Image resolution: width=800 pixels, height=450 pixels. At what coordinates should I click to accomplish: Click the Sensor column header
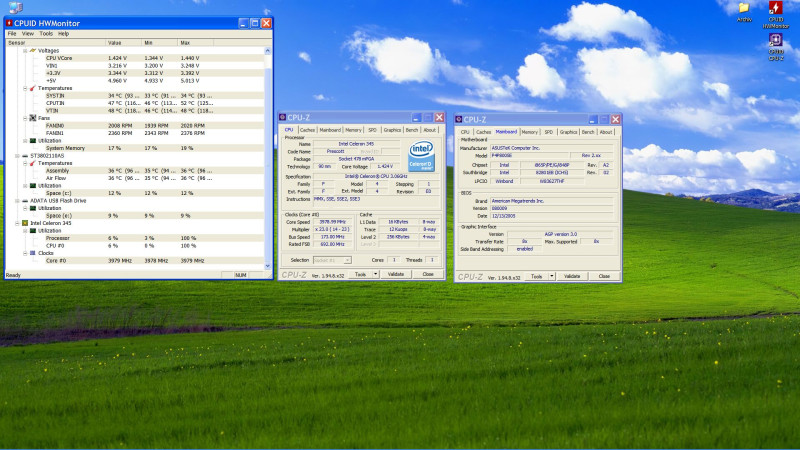[x=55, y=43]
